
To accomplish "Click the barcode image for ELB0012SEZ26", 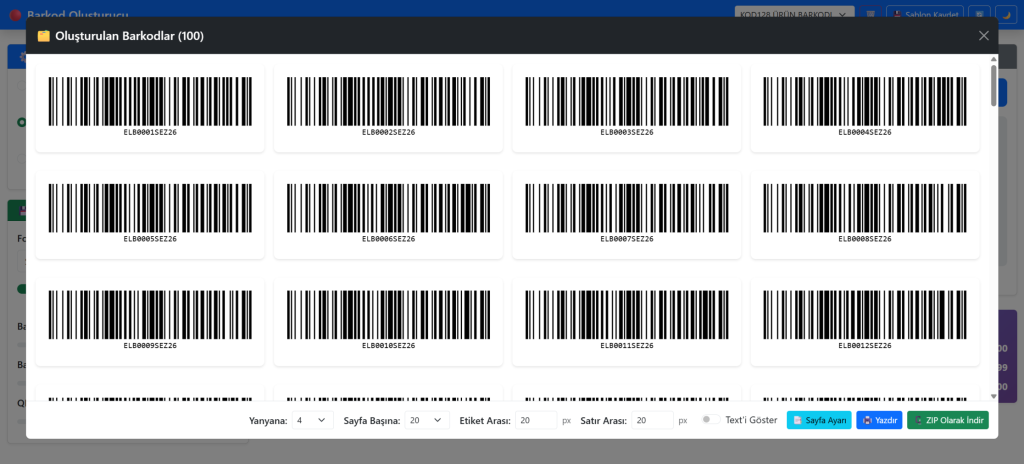I will point(865,314).
